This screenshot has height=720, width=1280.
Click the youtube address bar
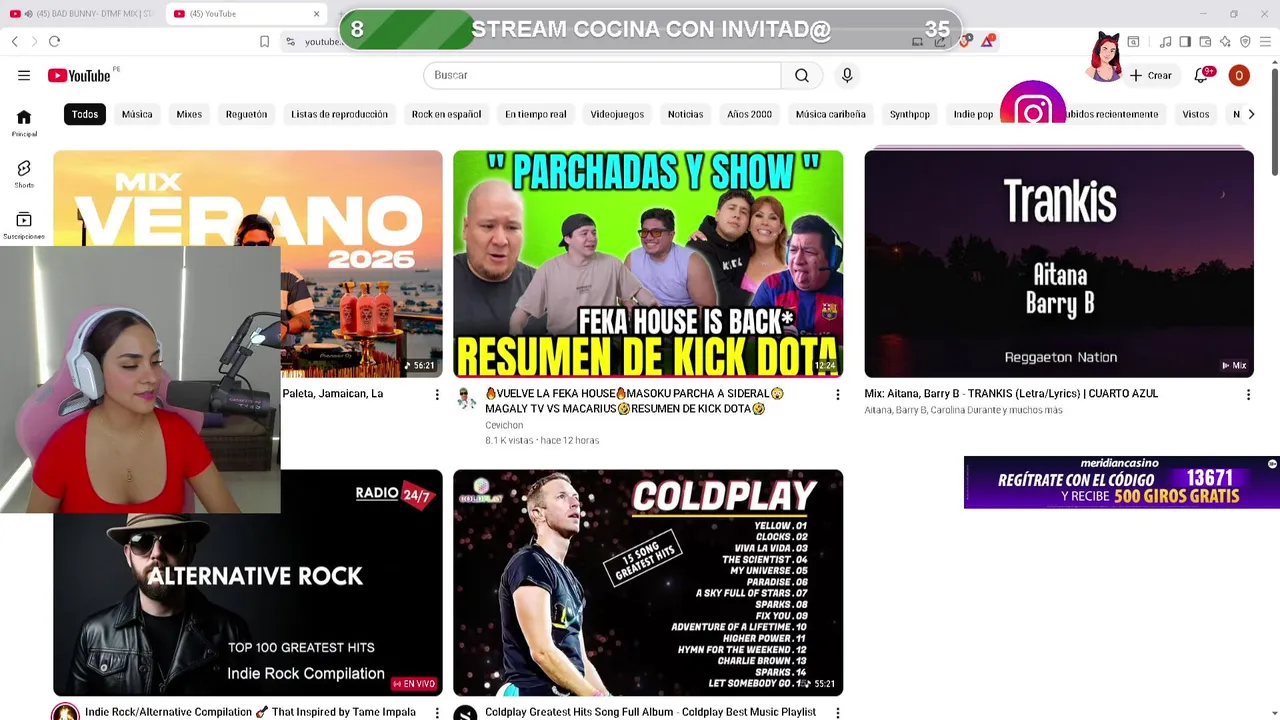click(324, 41)
